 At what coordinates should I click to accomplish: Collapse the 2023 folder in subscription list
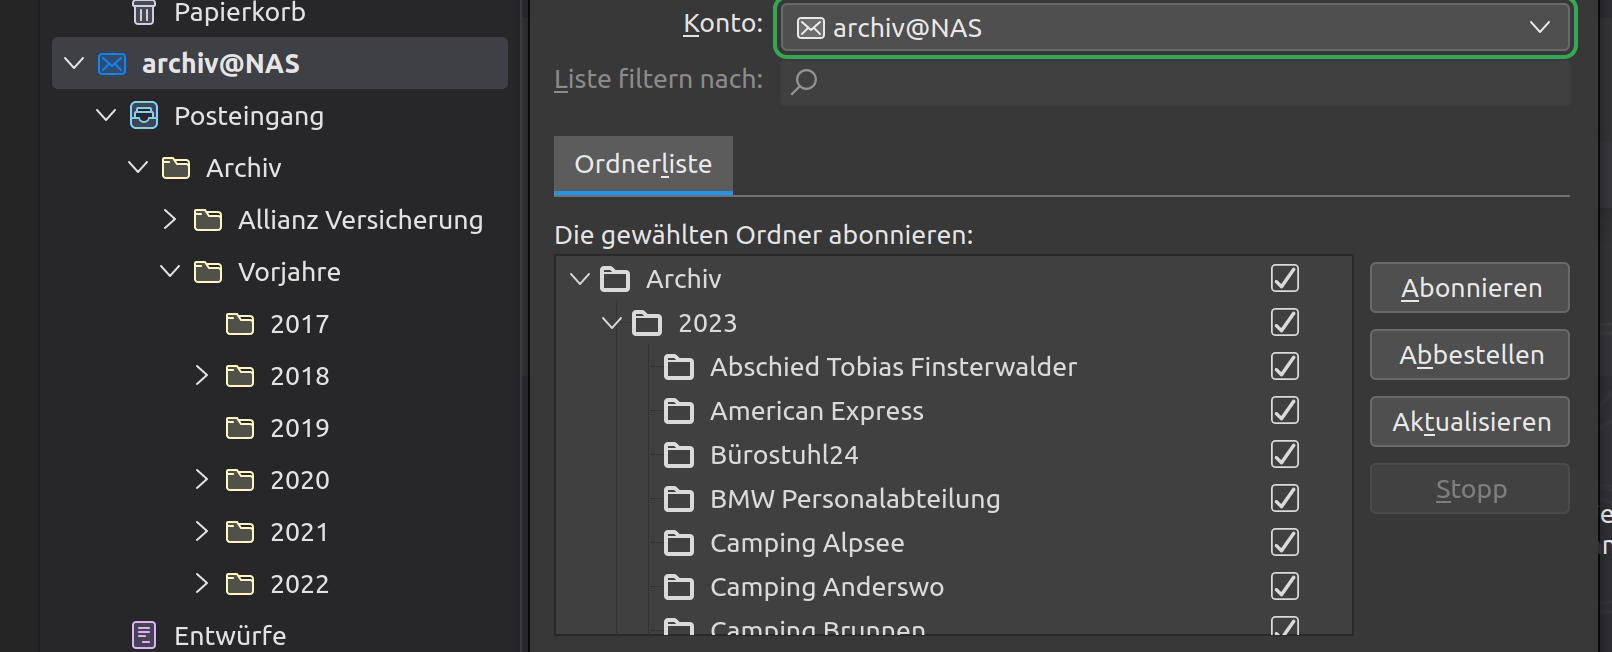(612, 323)
